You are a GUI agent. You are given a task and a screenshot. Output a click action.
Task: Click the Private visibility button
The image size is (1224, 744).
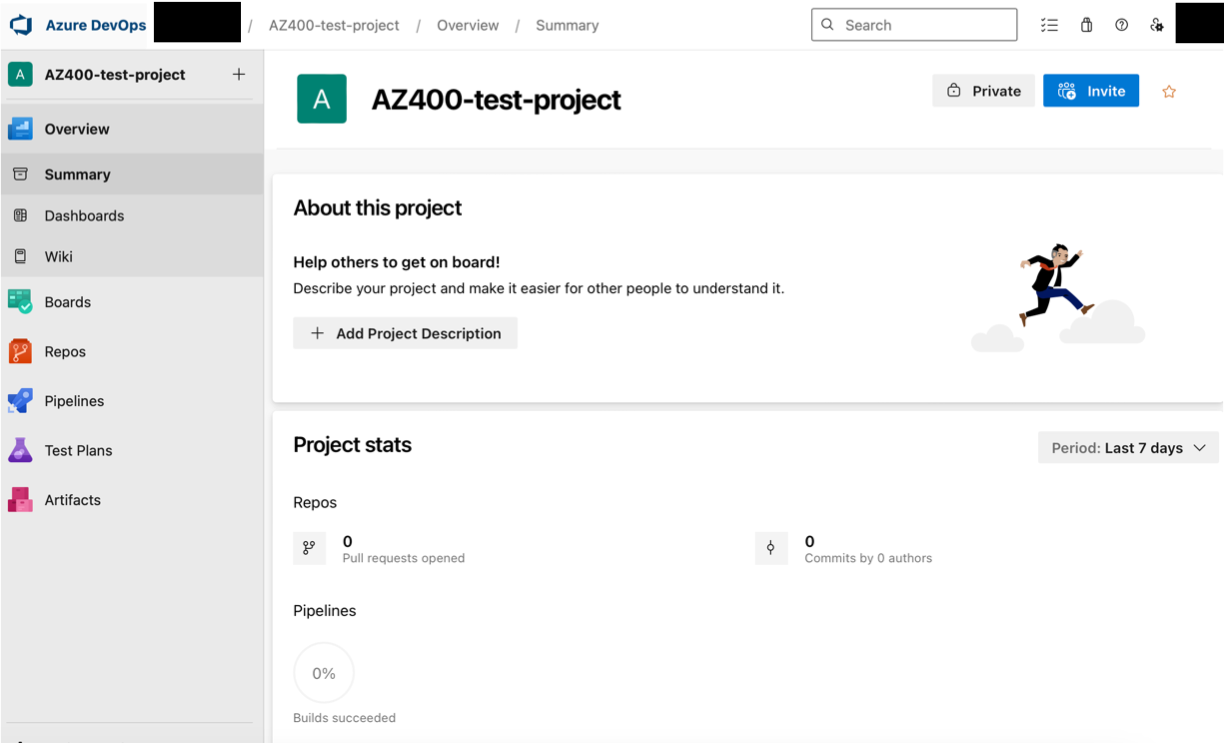983,91
